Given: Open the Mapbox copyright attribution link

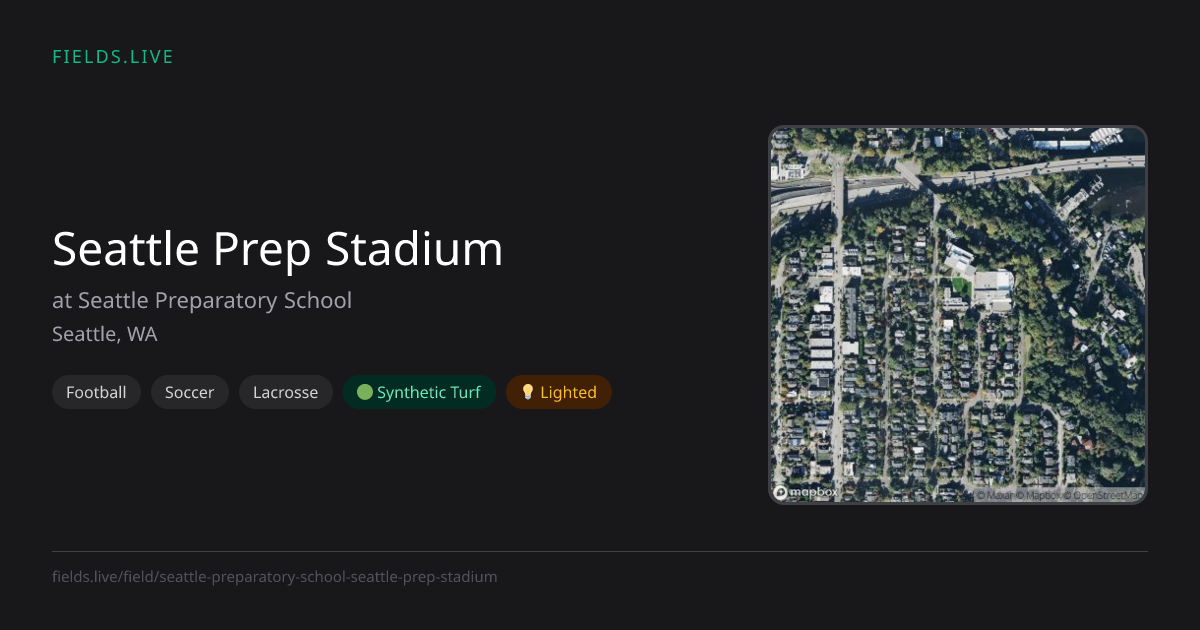Looking at the screenshot, I should [1038, 495].
